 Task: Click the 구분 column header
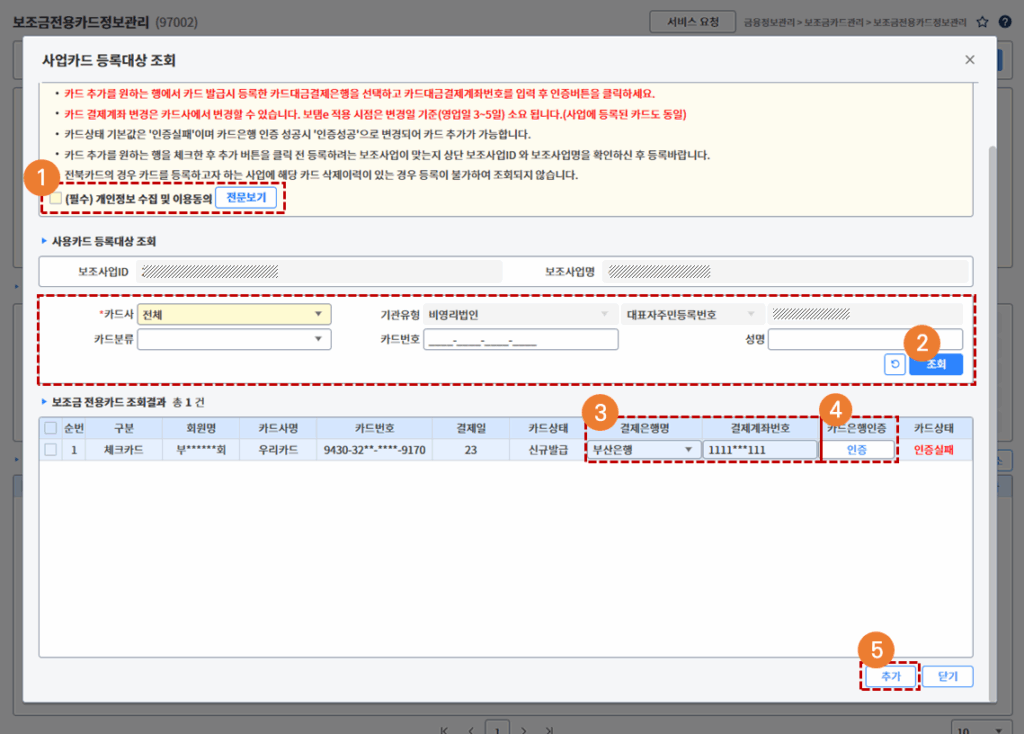[x=124, y=428]
